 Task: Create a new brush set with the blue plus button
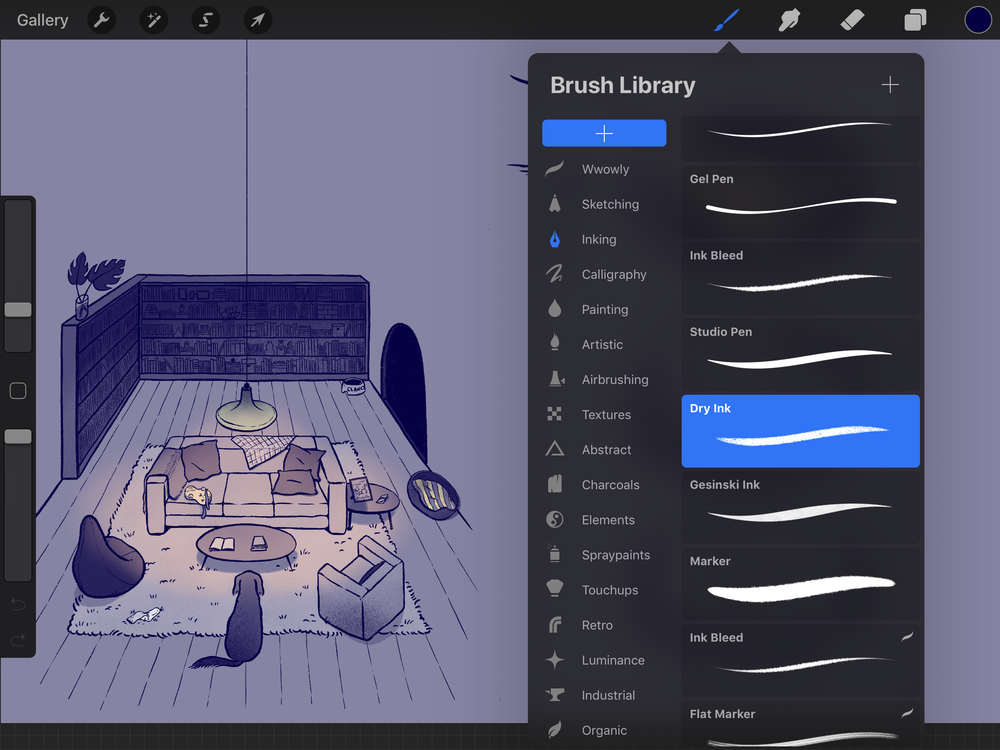point(604,133)
